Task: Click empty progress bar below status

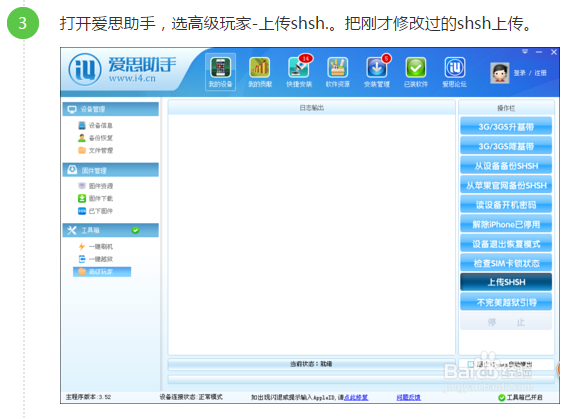Action: 361,379
